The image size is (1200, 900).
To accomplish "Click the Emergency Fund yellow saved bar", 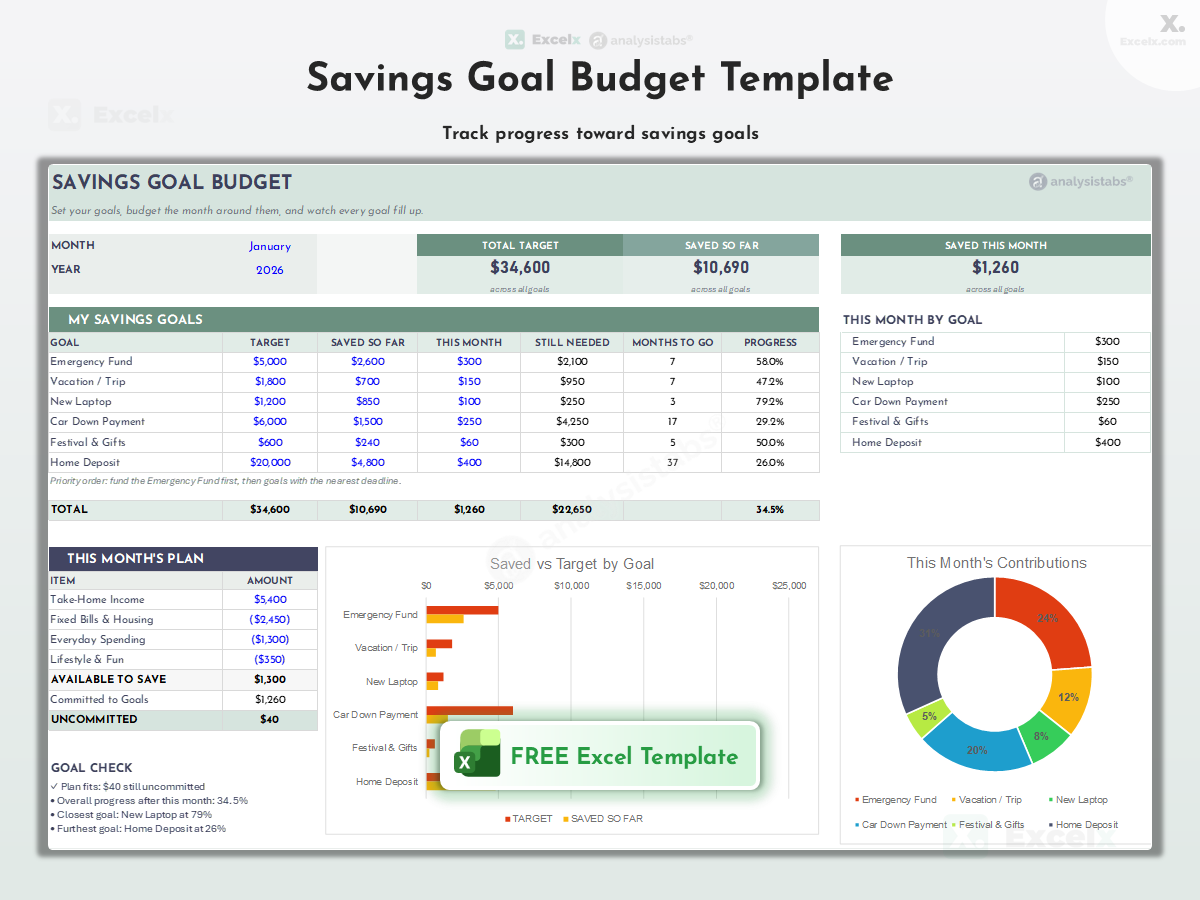I will tap(445, 619).
